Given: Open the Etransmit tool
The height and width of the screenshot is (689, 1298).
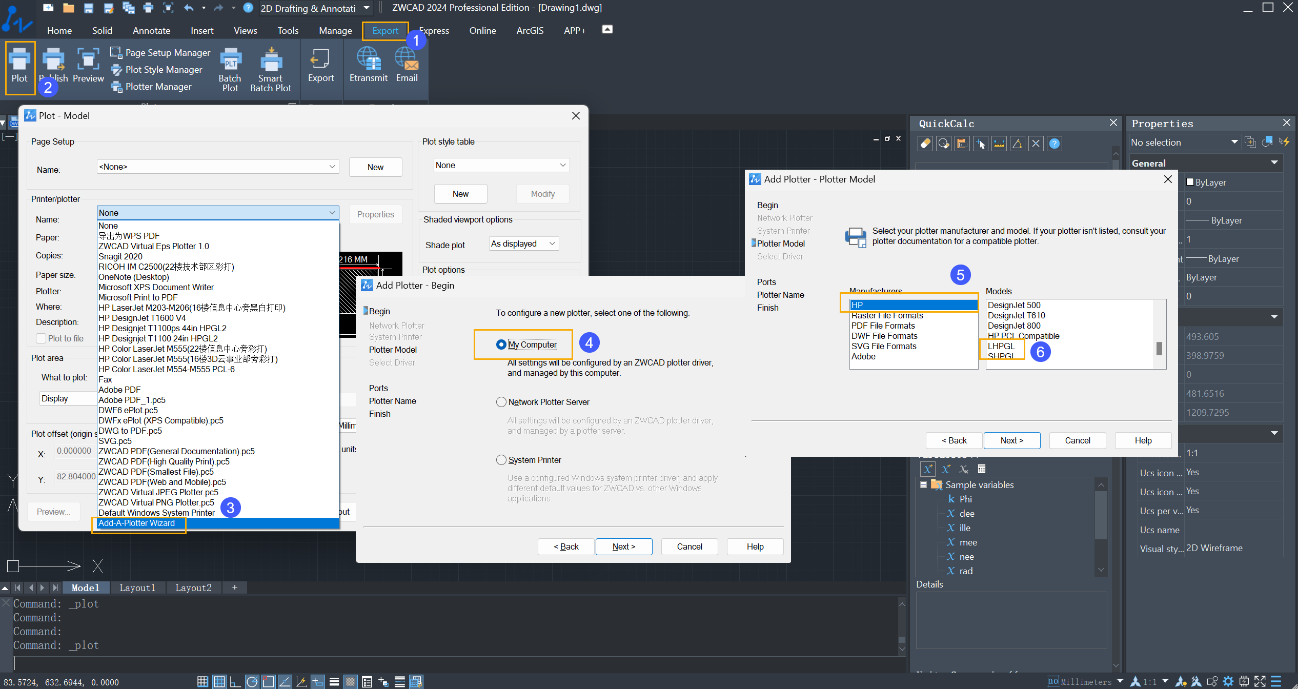Looking at the screenshot, I should tap(368, 66).
